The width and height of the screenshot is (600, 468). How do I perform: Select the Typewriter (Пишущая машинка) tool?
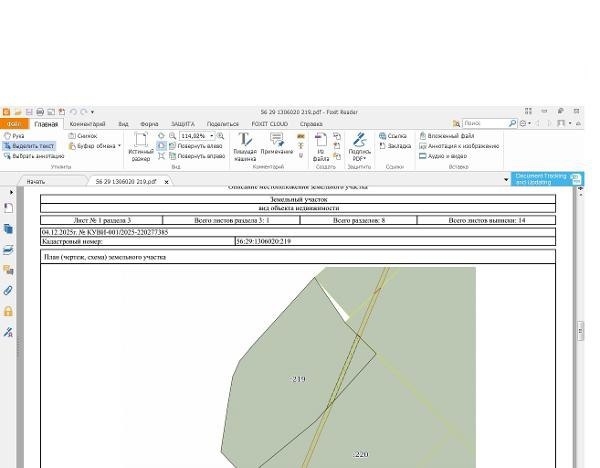(x=245, y=147)
